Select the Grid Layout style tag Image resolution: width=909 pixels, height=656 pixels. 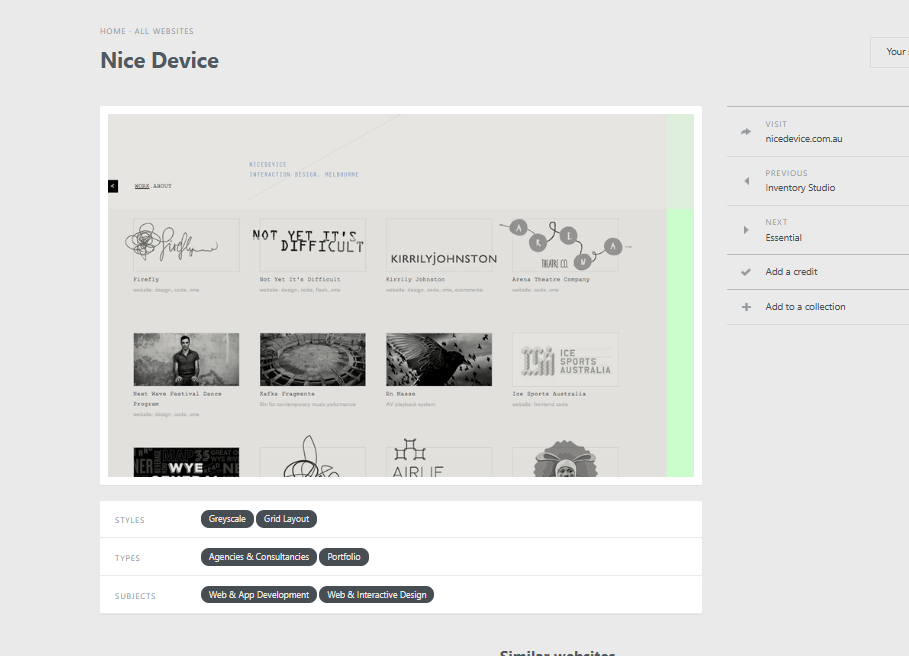coord(287,519)
